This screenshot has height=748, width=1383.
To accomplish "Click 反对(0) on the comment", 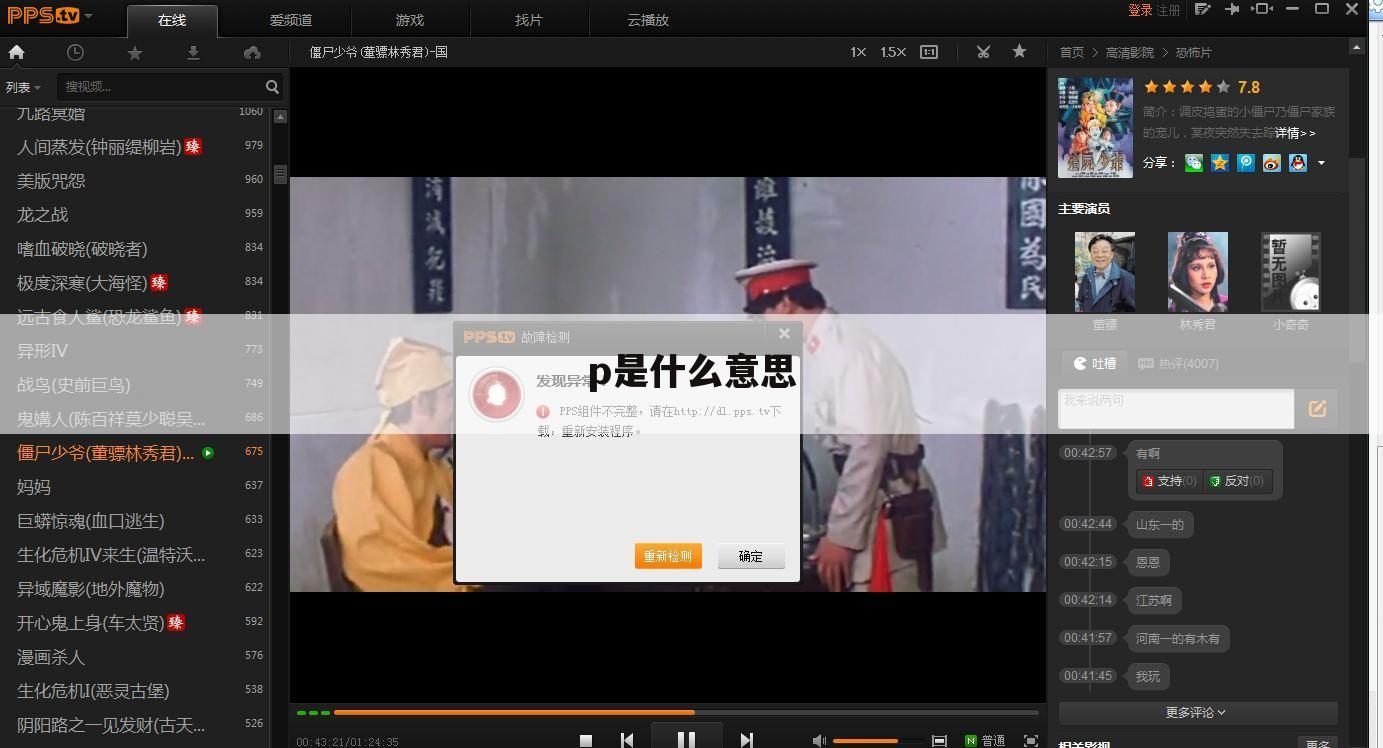I will [x=1237, y=481].
